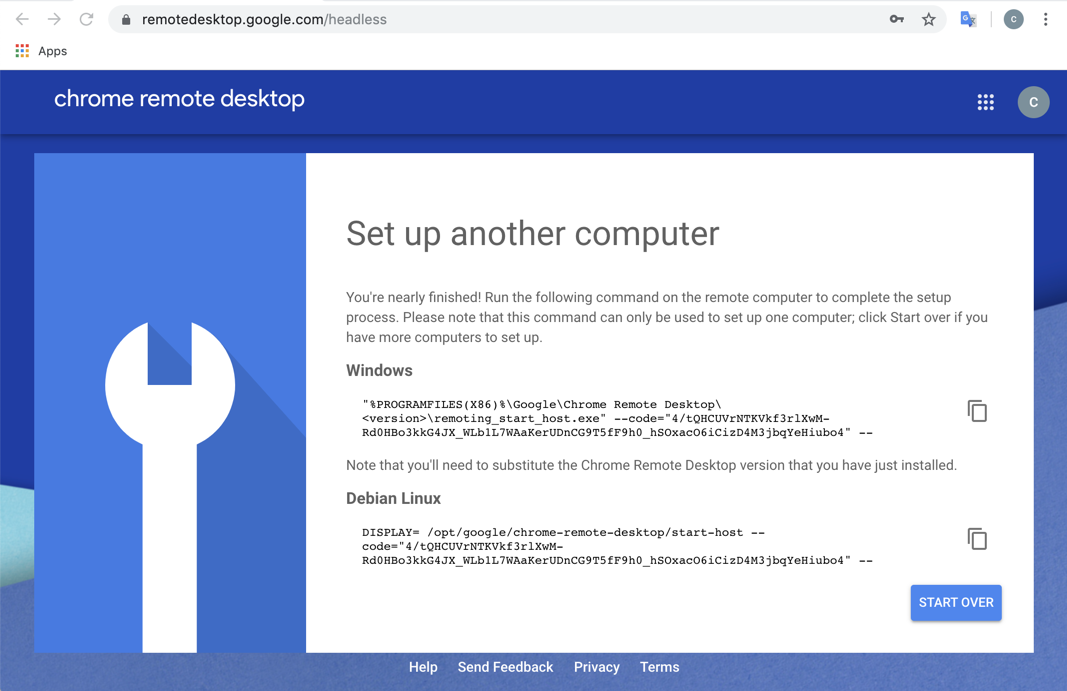Click the chrome remote desktop title
The width and height of the screenshot is (1067, 691).
coord(180,99)
